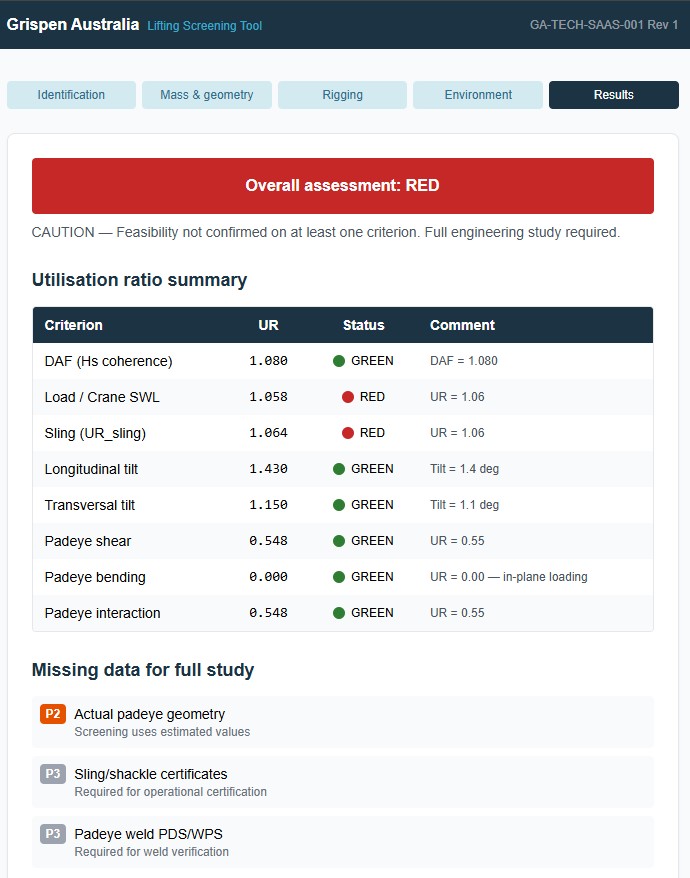The height and width of the screenshot is (878, 690).
Task: Click the CAUTION feasibility message
Action: pos(326,232)
